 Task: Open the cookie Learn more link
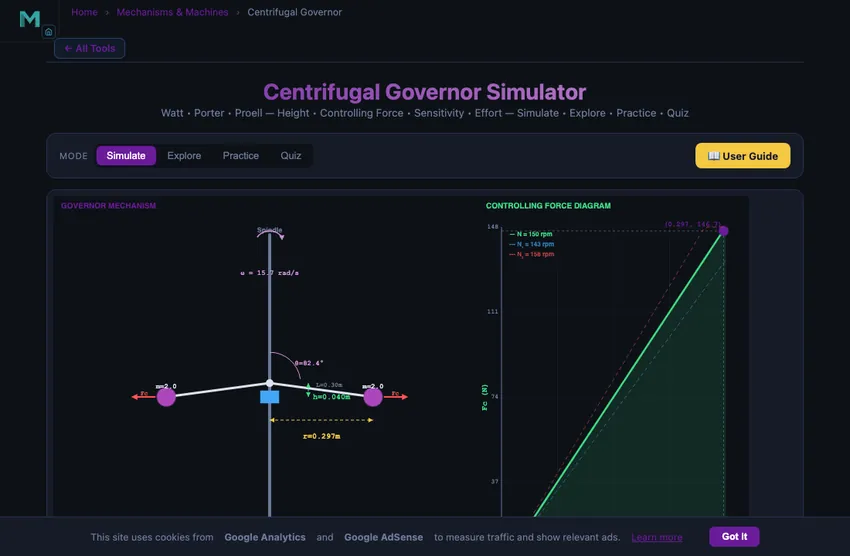point(656,537)
